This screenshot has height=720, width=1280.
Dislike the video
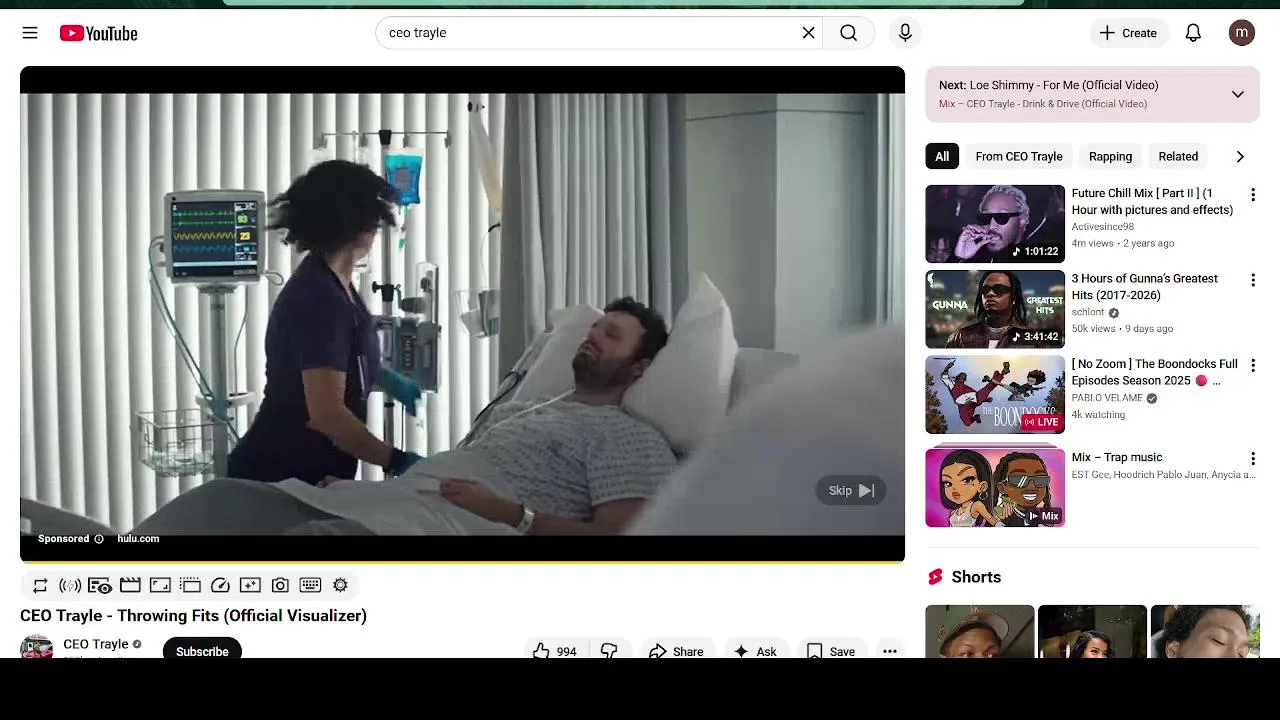(x=609, y=650)
